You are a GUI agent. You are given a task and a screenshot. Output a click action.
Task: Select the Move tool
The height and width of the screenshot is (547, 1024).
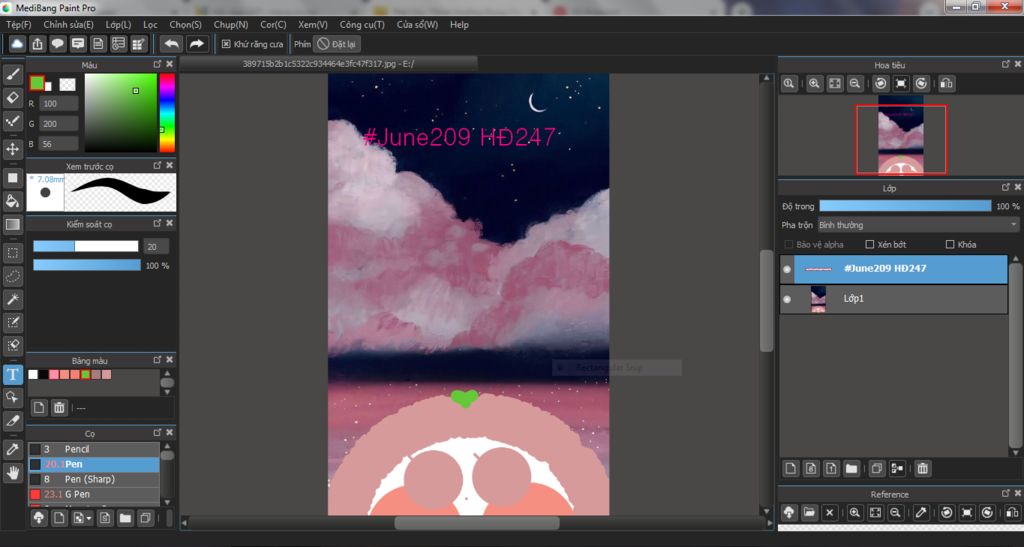[x=12, y=149]
